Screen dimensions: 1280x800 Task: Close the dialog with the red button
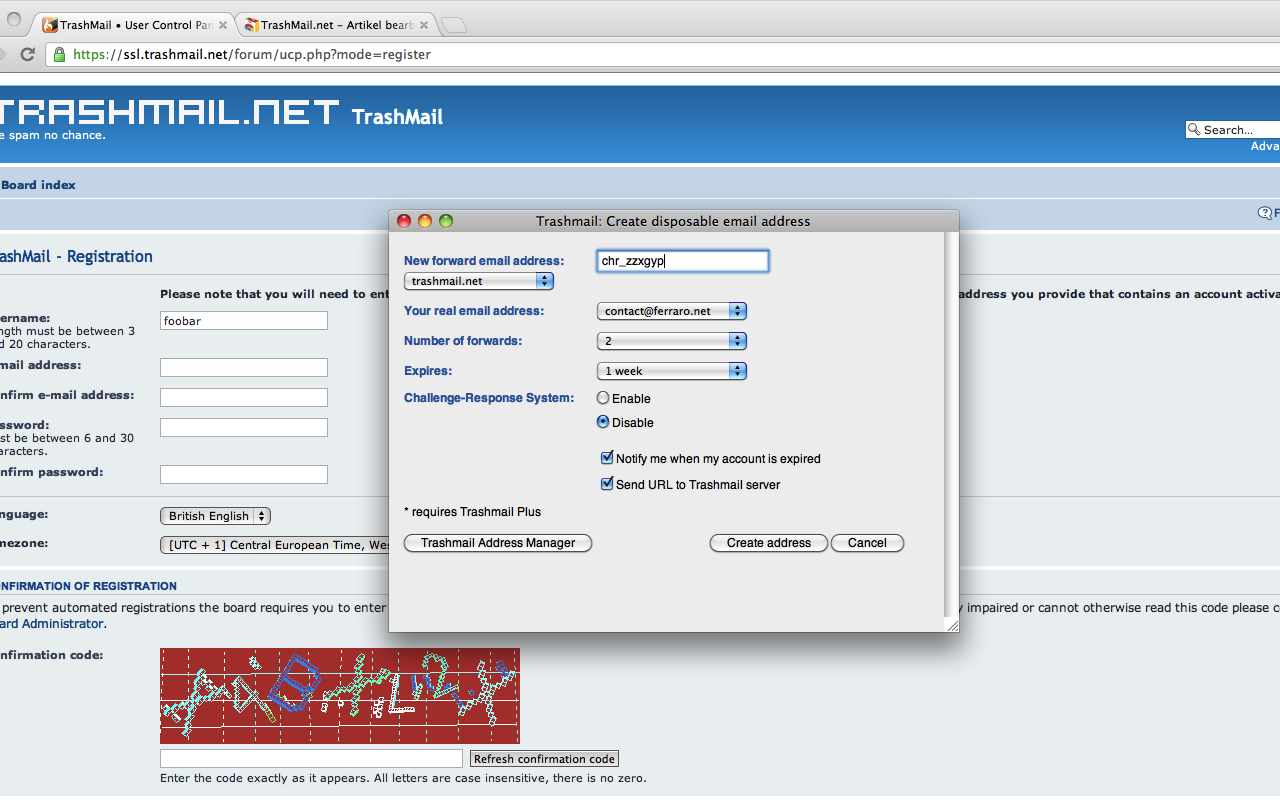404,221
